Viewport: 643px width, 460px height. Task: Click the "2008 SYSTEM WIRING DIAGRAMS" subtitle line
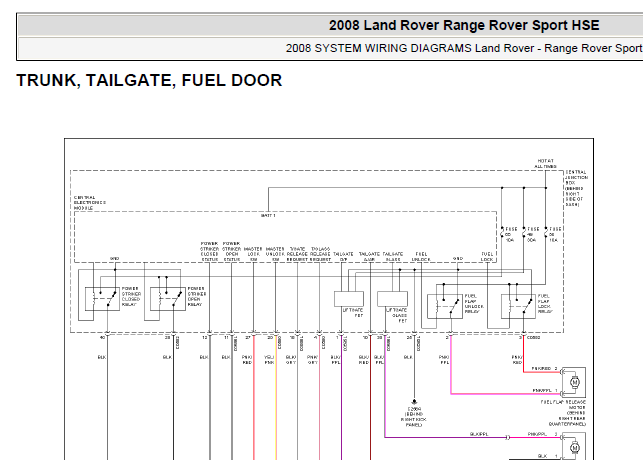click(x=464, y=48)
